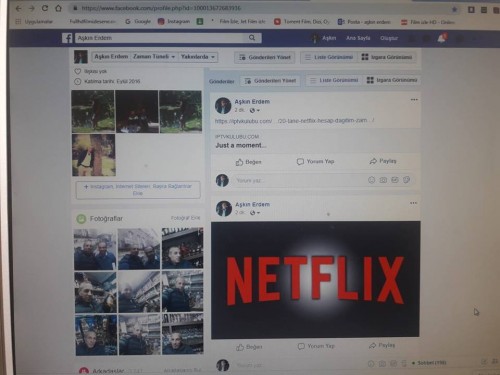Image resolution: width=500 pixels, height=375 pixels.
Task: Click Yorum Yap under the Netflix image post
Action: click(x=316, y=346)
